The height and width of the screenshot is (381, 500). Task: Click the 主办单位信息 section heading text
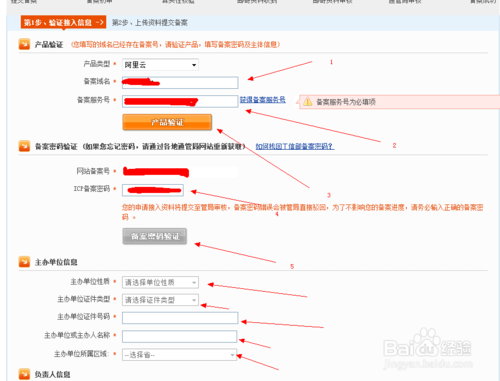tap(56, 262)
